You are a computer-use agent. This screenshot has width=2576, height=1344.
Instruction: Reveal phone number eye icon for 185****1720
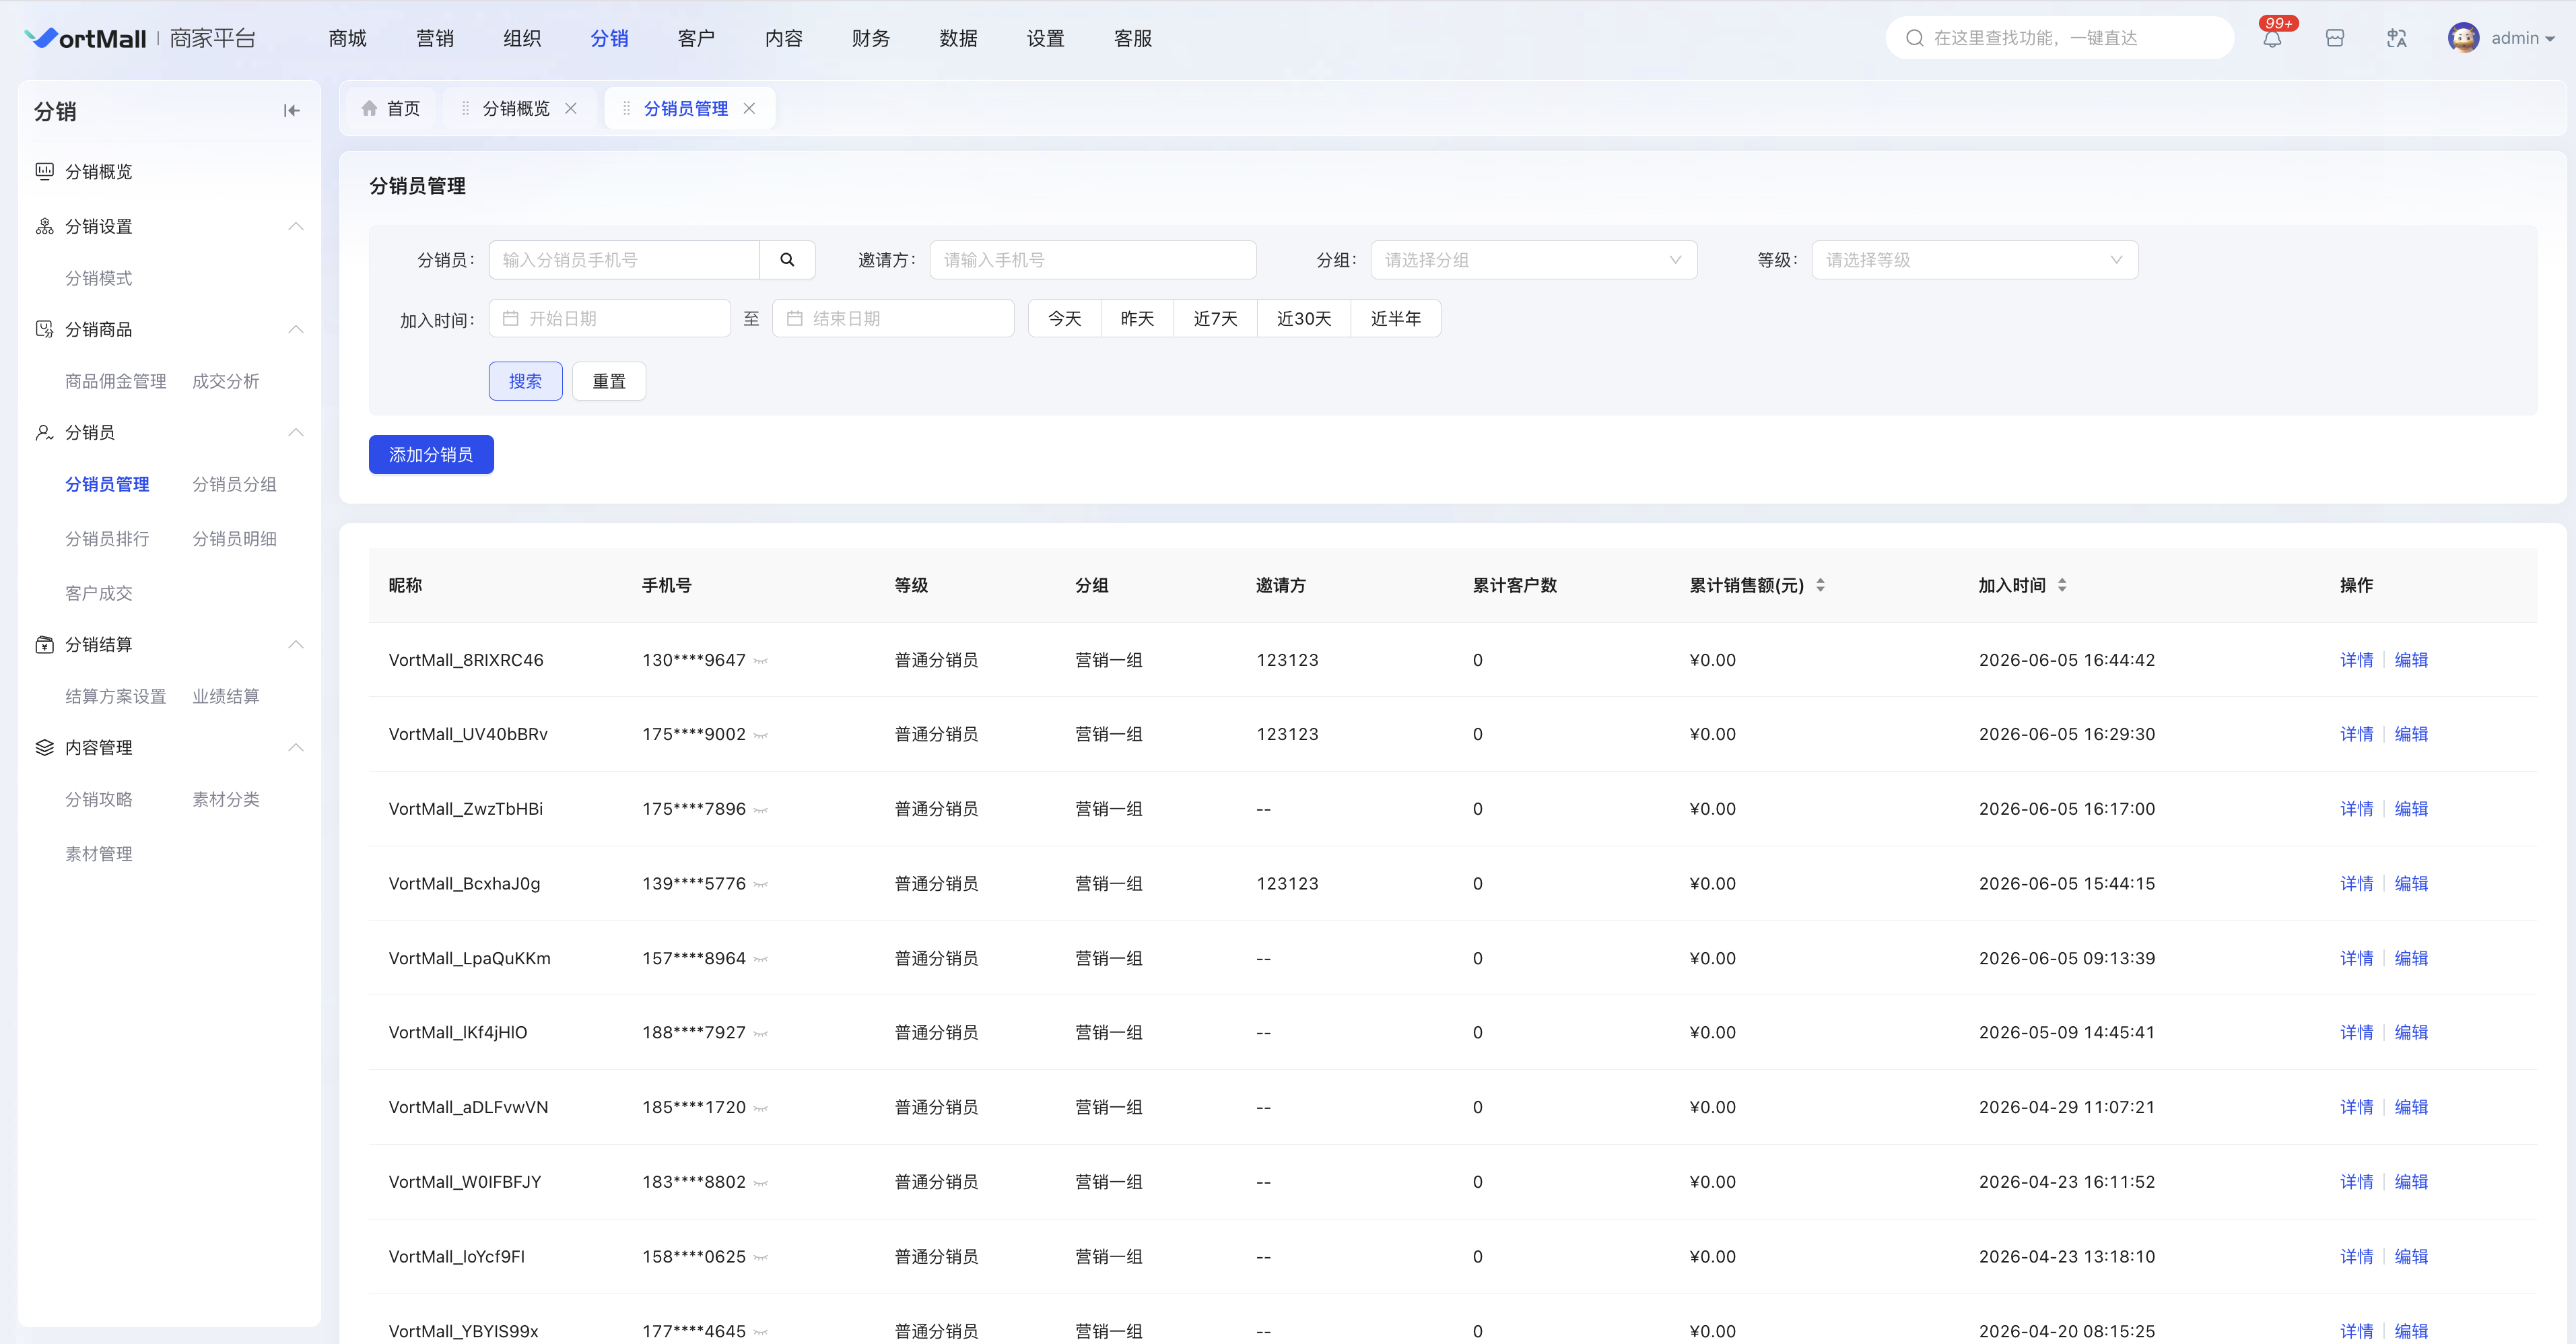pos(761,1108)
